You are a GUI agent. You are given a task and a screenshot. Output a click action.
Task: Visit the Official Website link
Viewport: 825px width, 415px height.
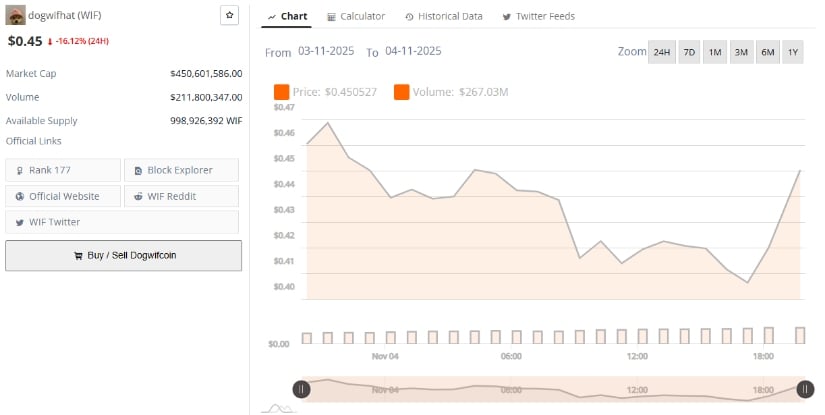62,196
